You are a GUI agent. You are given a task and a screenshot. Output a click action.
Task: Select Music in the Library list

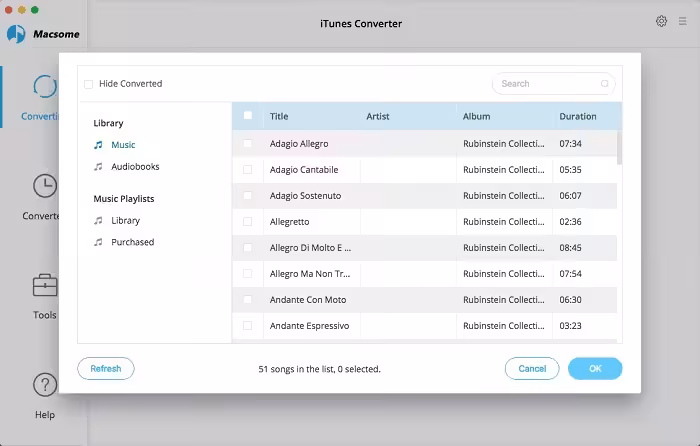pos(123,145)
